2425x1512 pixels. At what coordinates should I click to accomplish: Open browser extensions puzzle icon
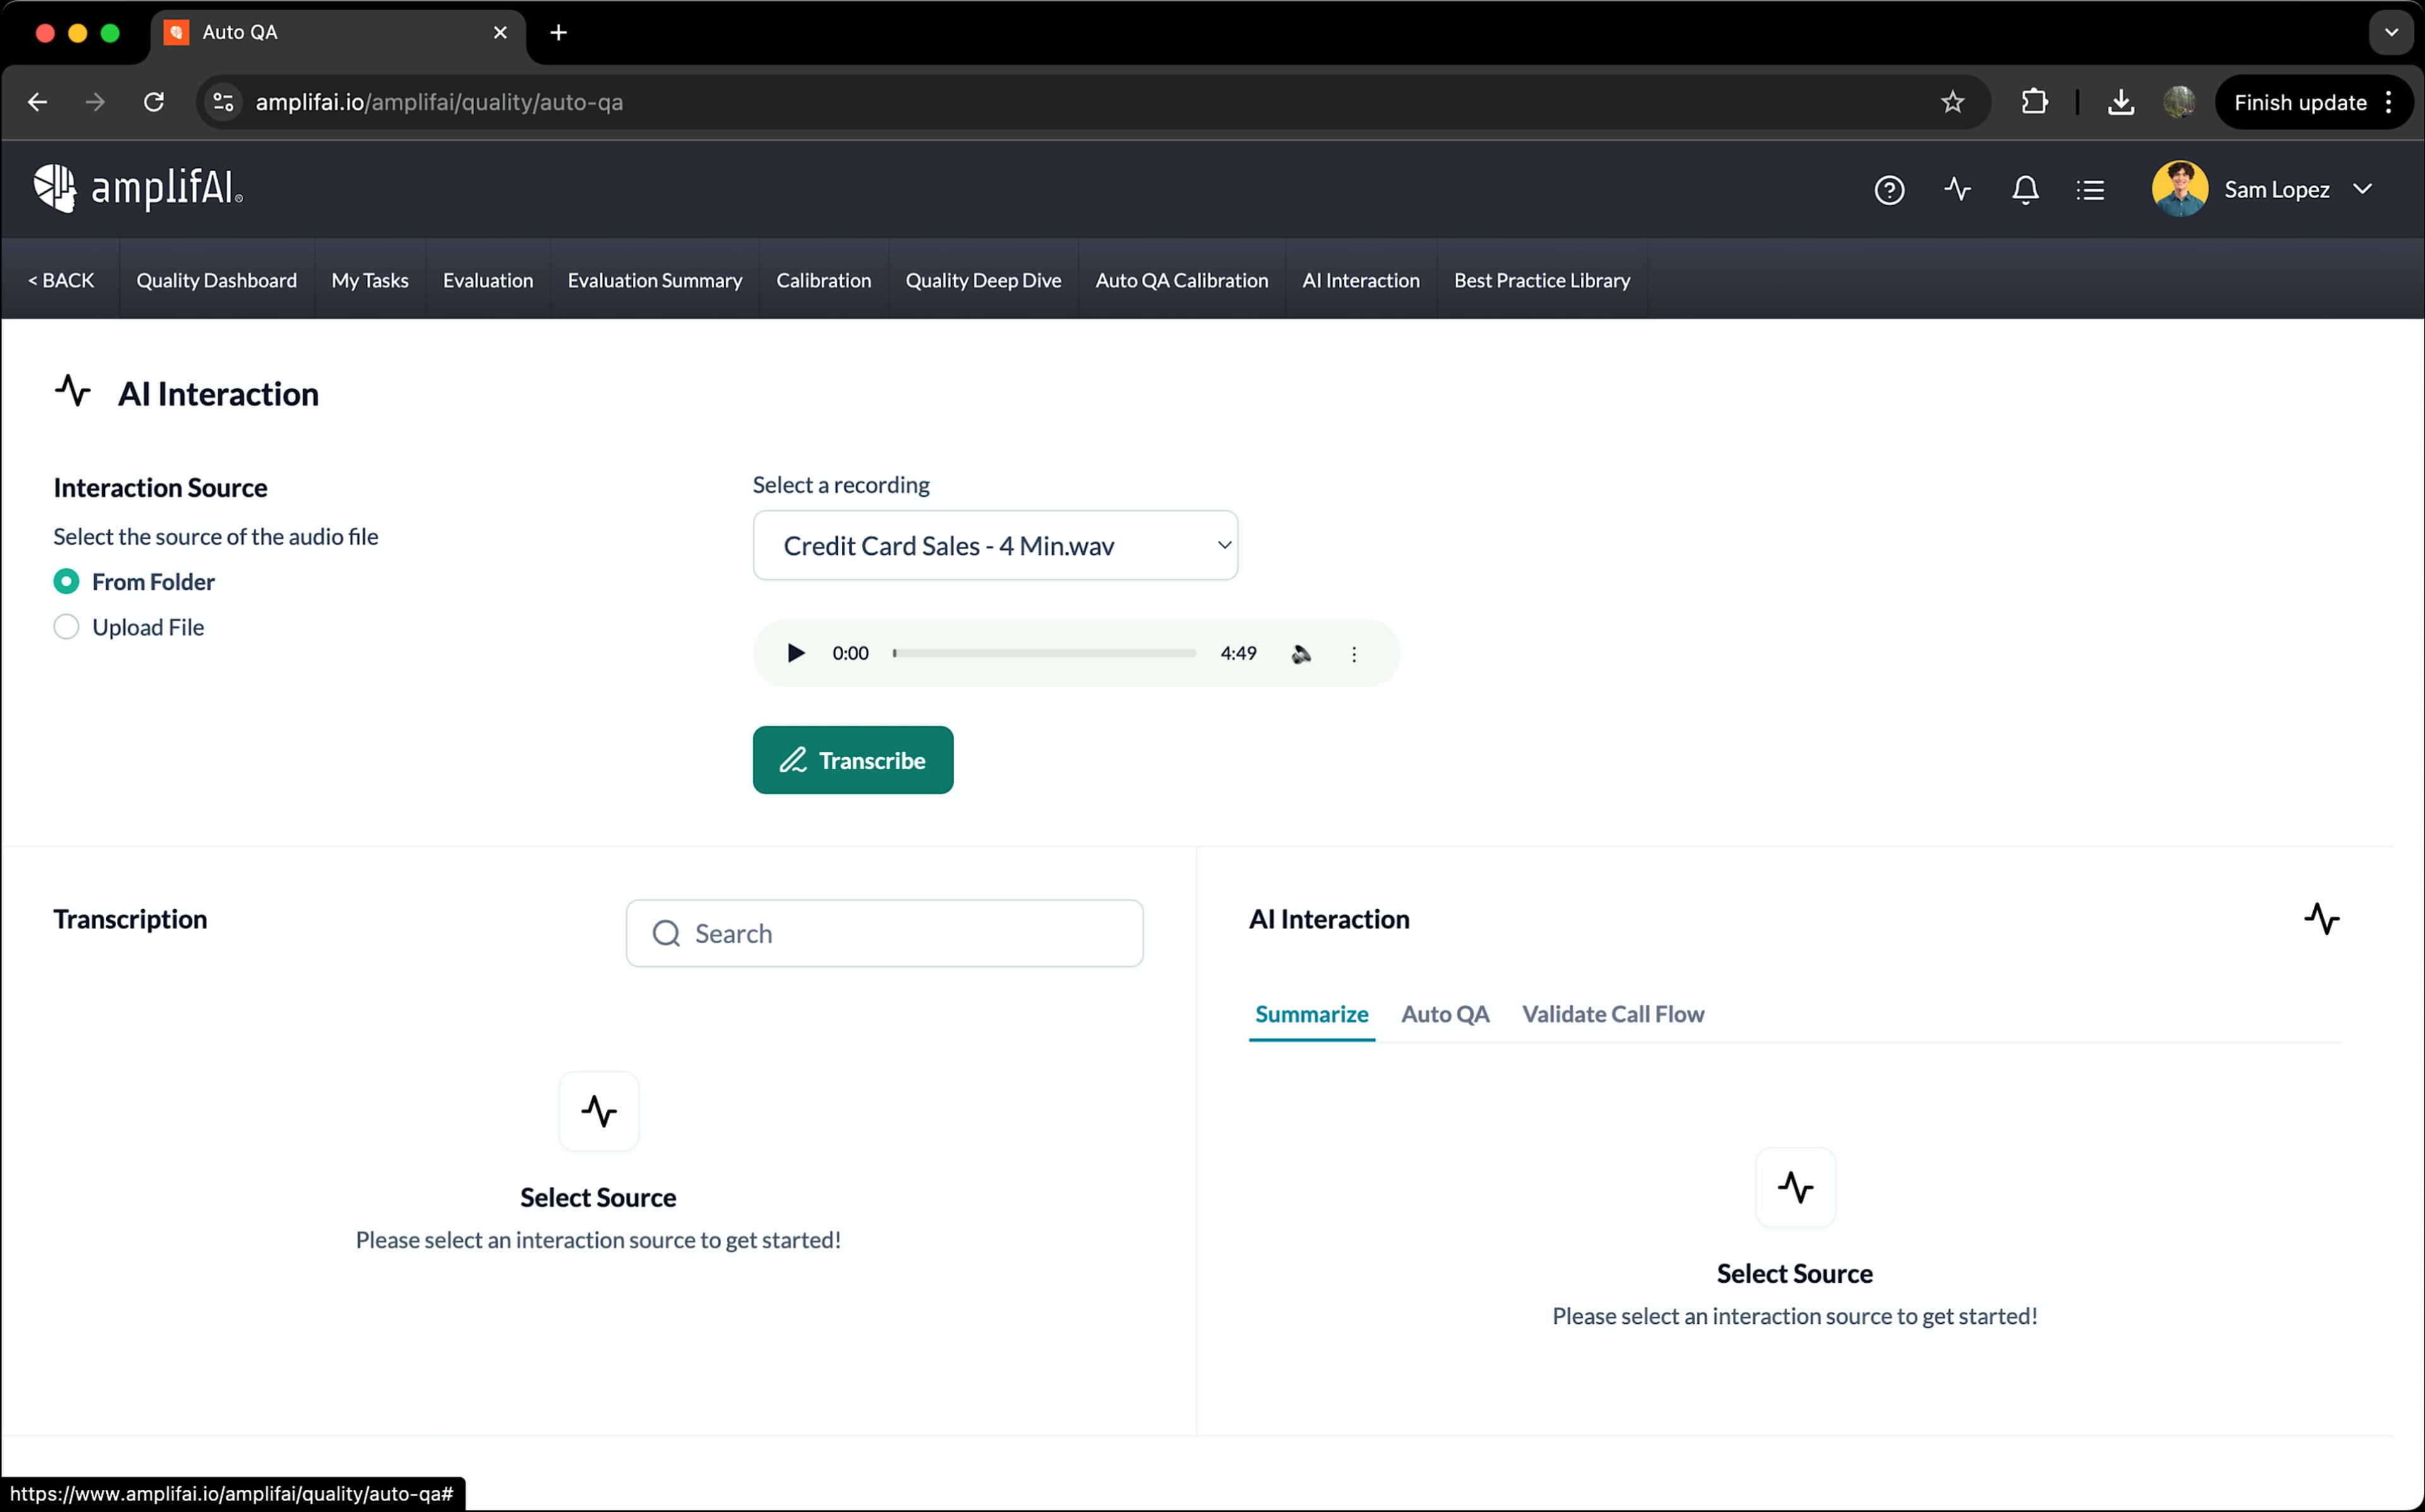pyautogui.click(x=2034, y=102)
